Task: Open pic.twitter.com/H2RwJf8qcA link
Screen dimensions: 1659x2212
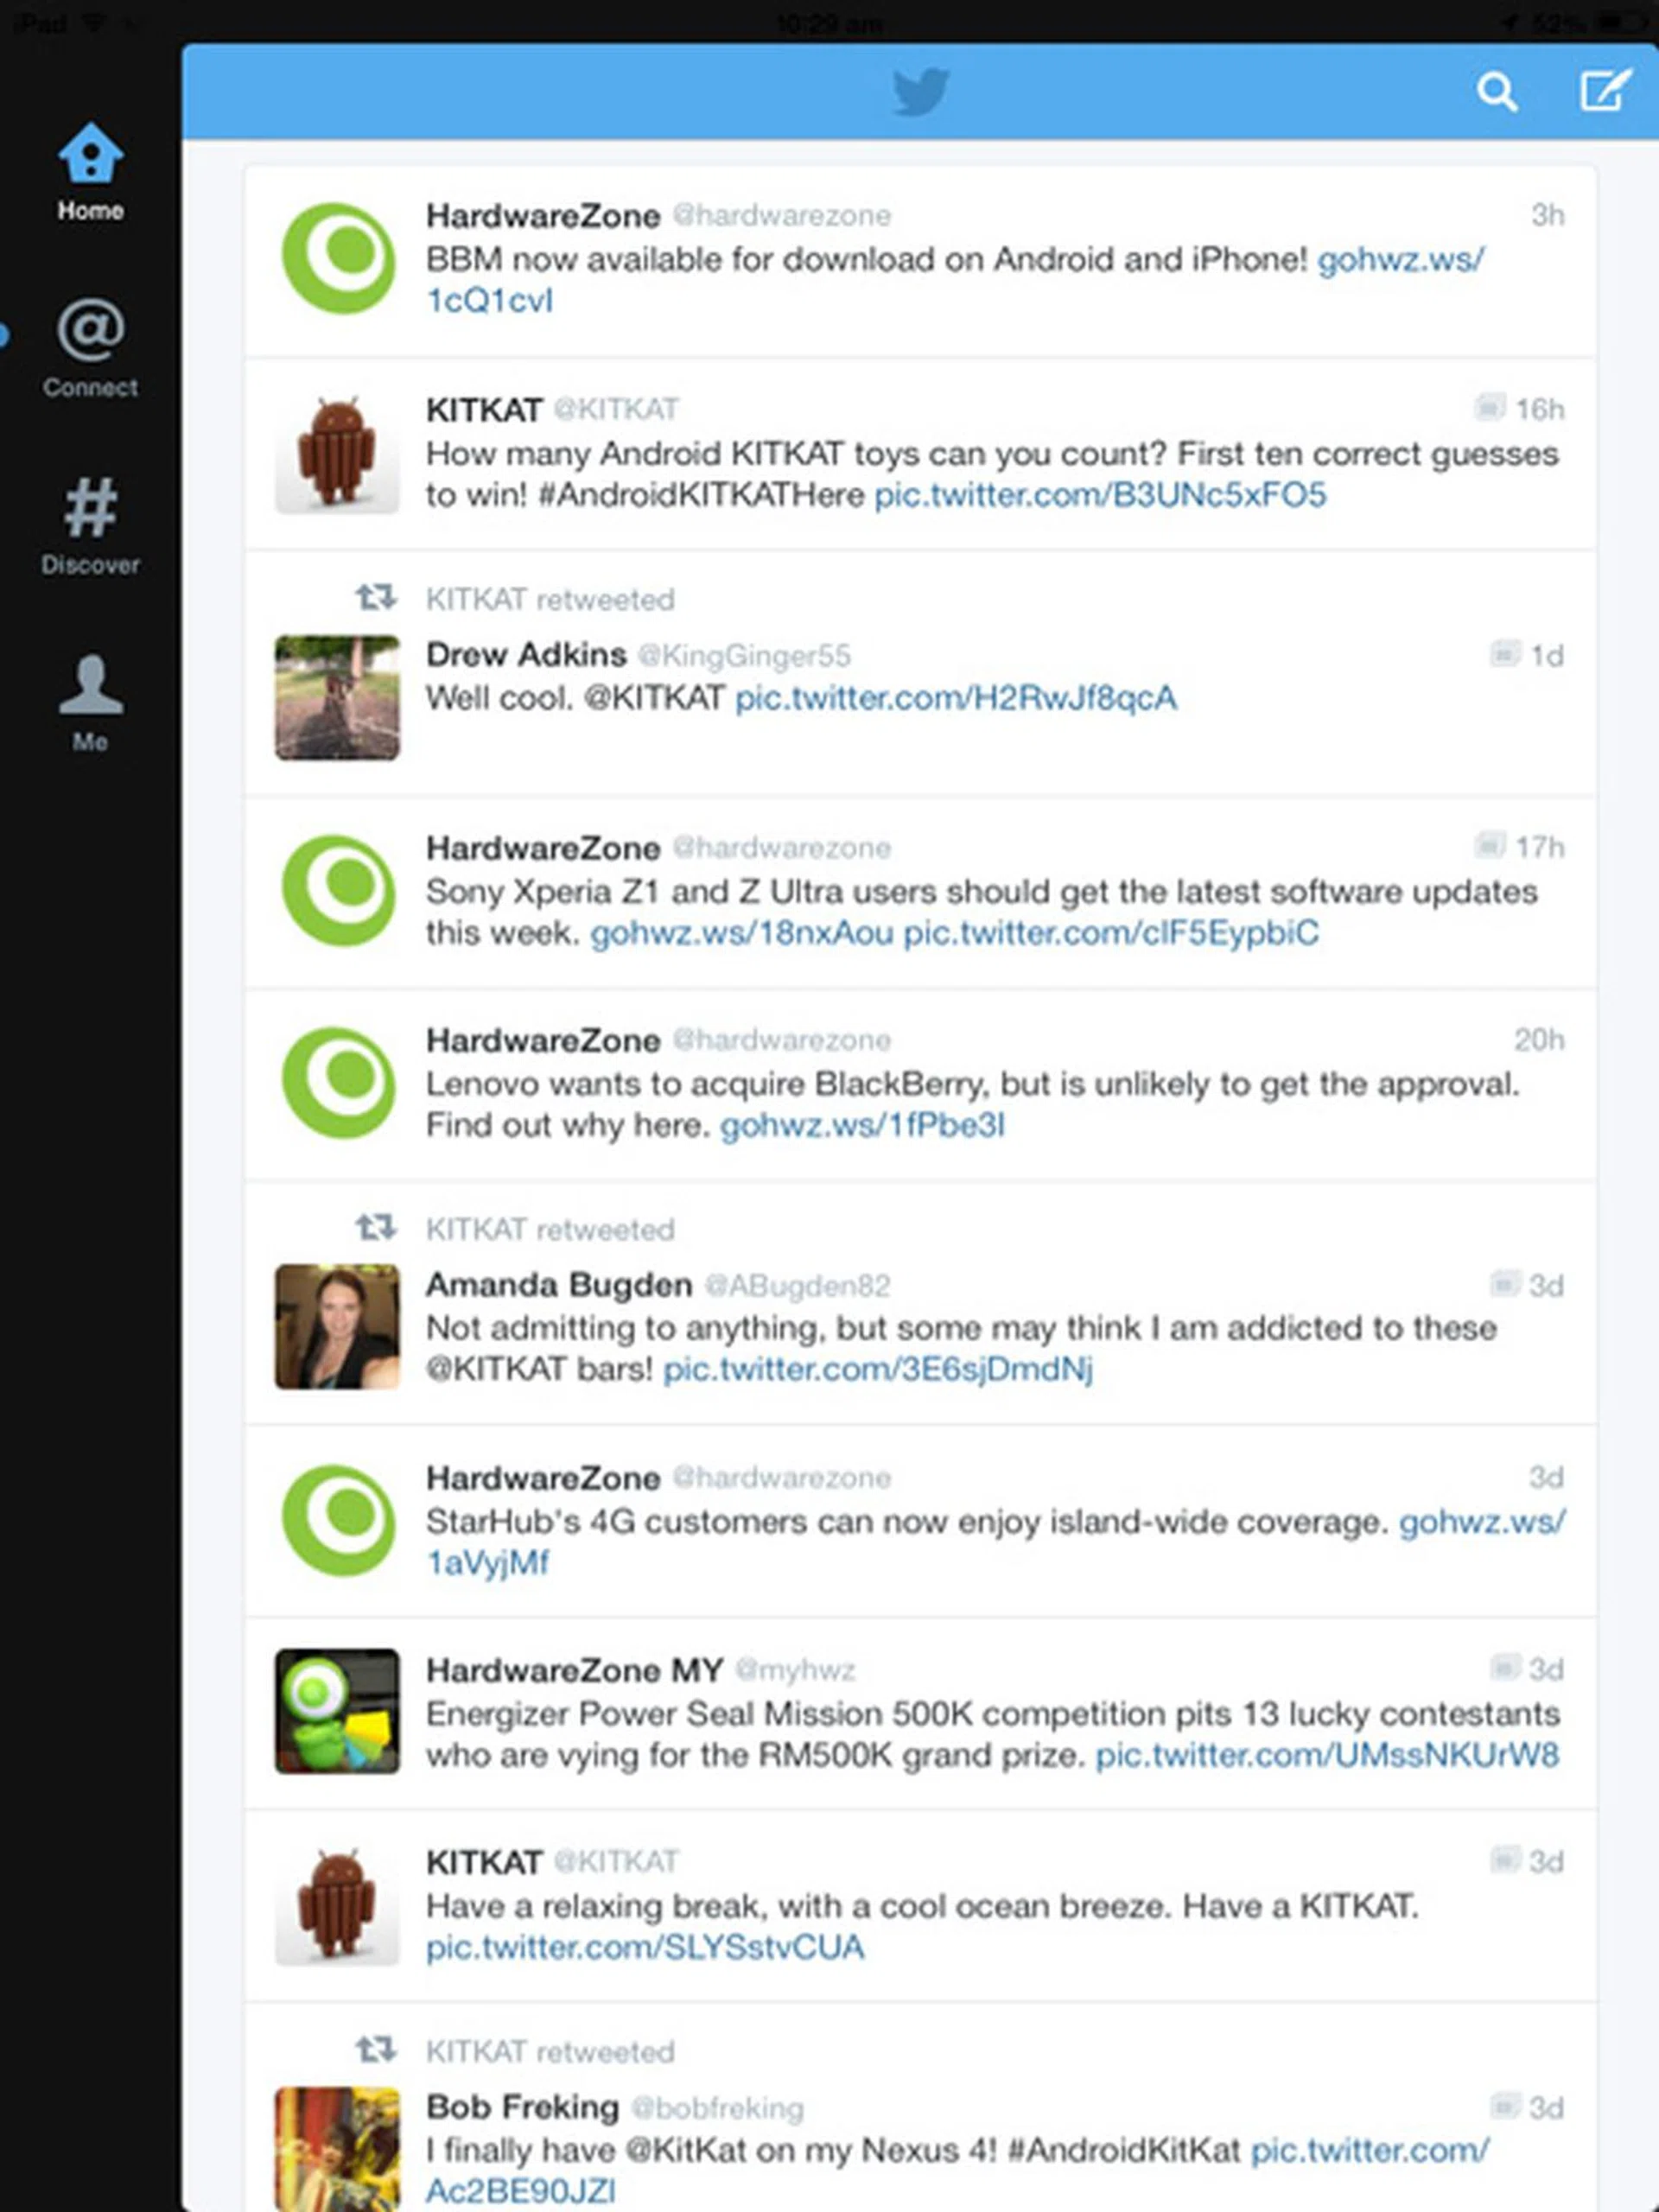Action: click(x=956, y=698)
